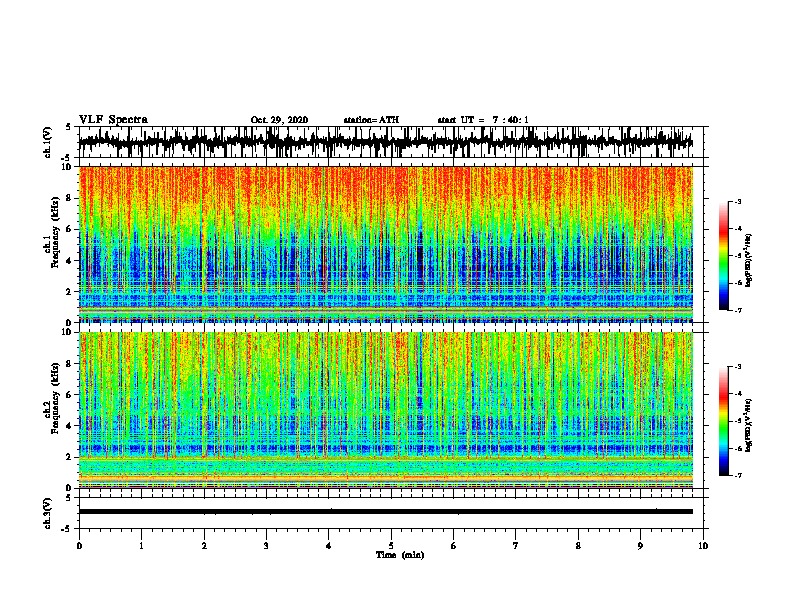Click the "VLF Spectra" plot title
This screenshot has height=612, width=792.
click(113, 120)
